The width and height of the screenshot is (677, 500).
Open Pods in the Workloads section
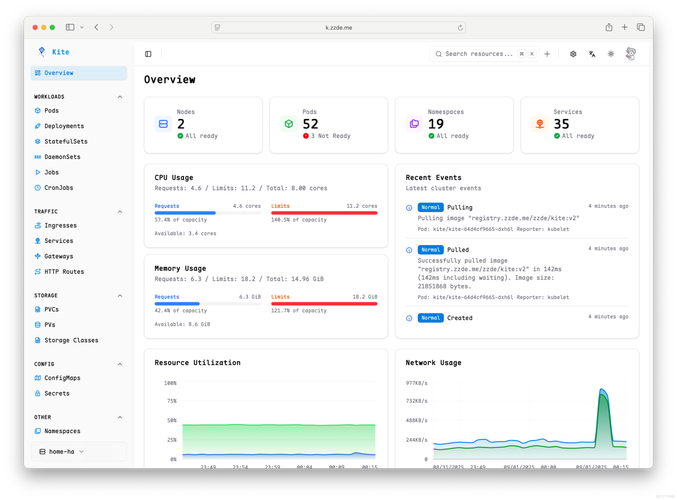pyautogui.click(x=51, y=111)
